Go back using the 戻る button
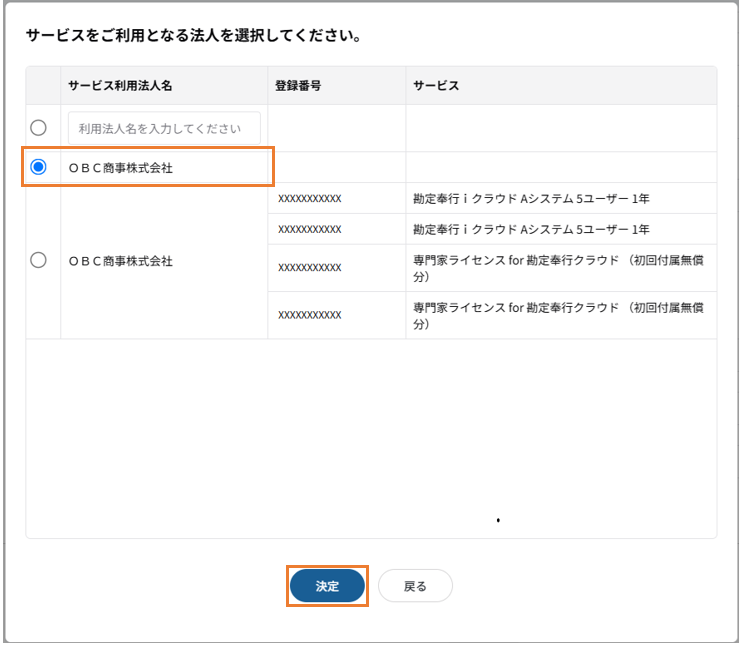 pos(415,586)
